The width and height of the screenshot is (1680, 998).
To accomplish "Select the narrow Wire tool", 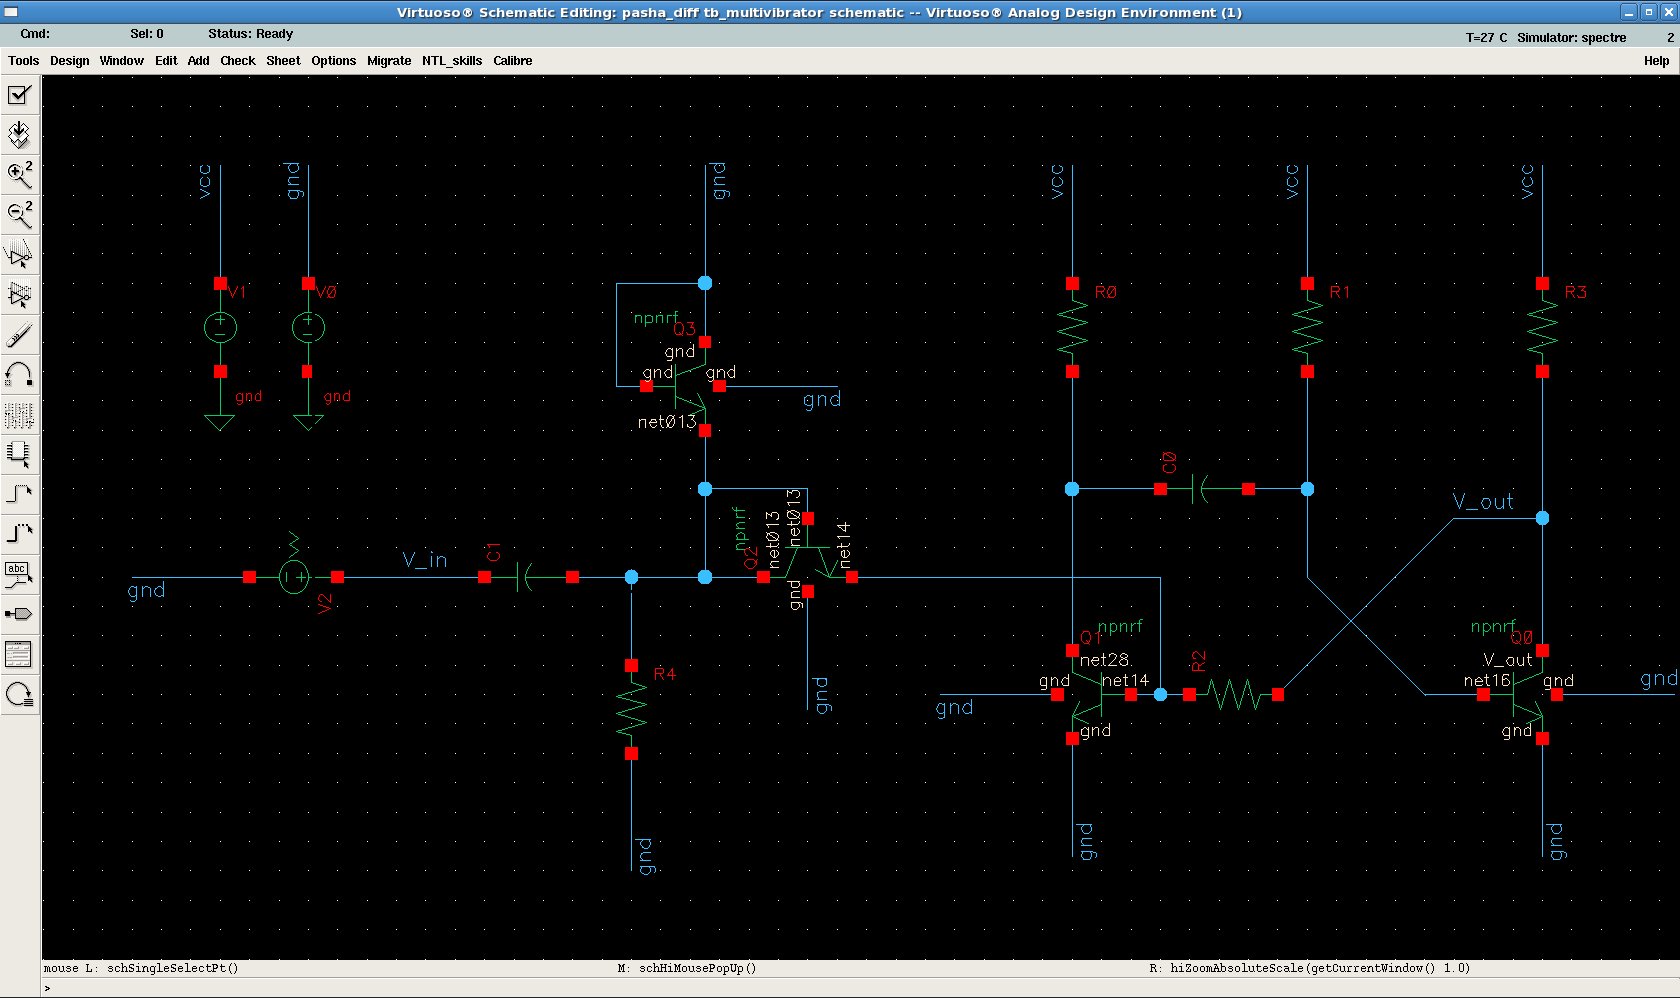I will pyautogui.click(x=19, y=494).
